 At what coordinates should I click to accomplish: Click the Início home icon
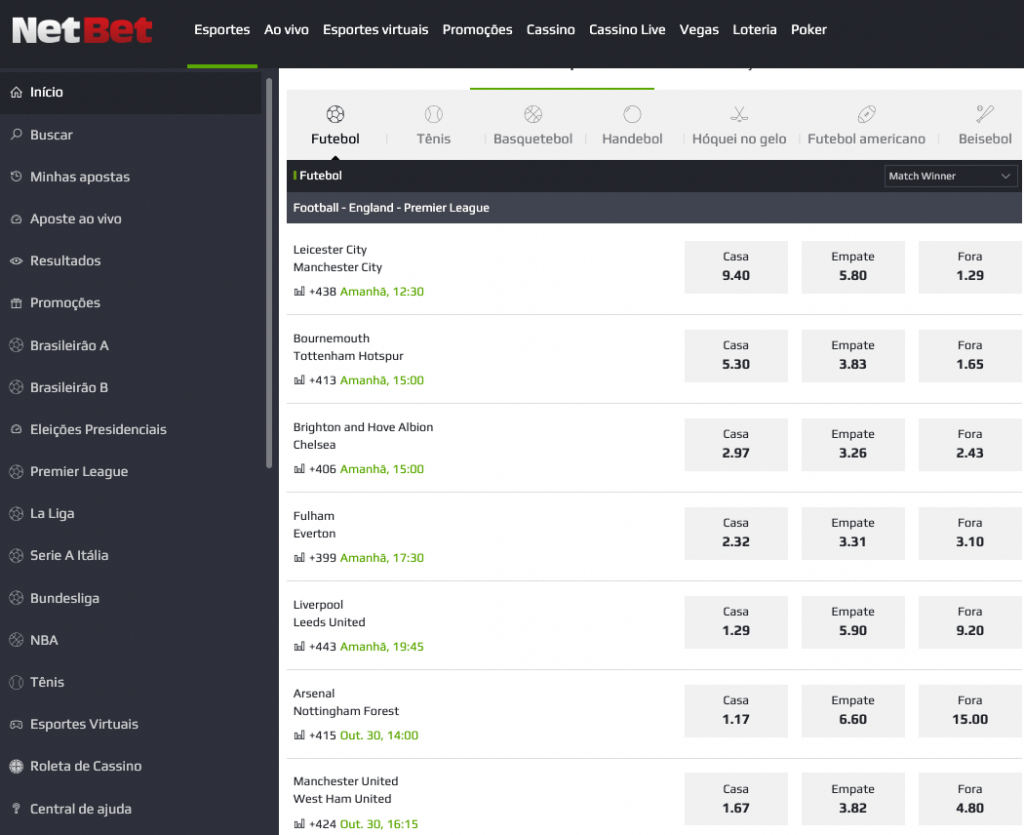point(16,92)
